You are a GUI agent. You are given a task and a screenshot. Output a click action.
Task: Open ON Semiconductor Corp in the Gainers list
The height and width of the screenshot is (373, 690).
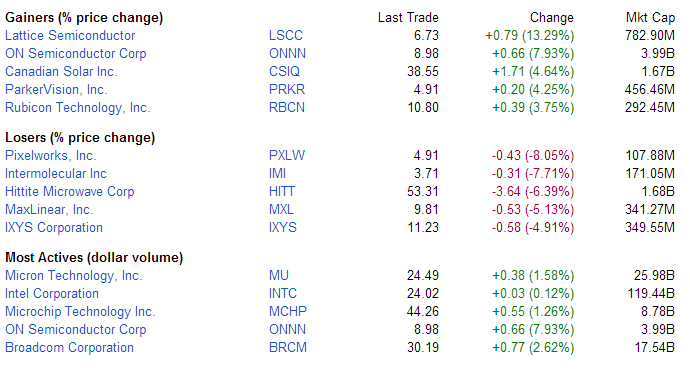click(76, 54)
